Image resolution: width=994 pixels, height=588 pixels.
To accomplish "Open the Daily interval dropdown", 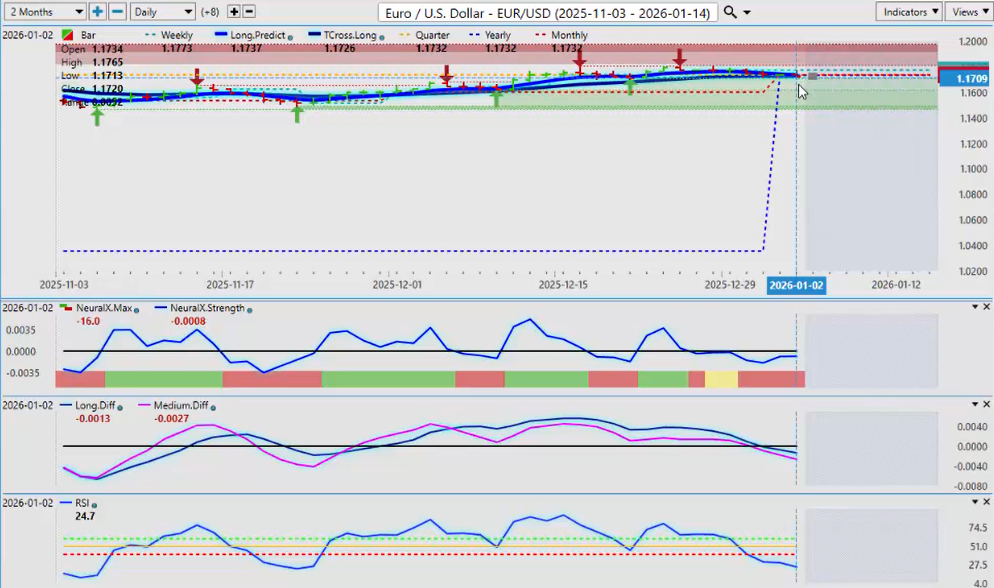I will (x=162, y=12).
